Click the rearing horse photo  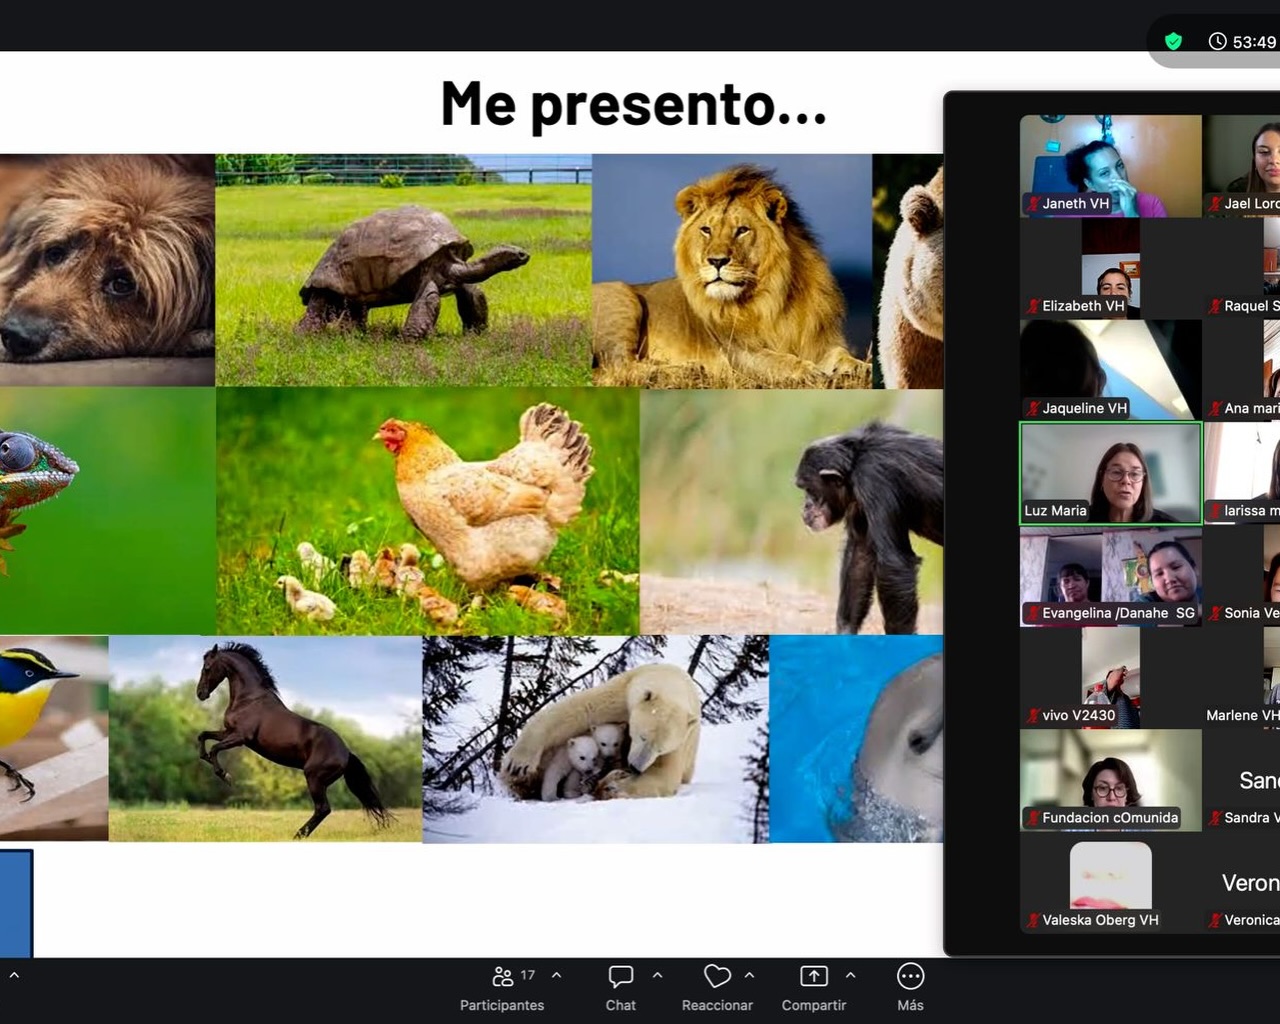pyautogui.click(x=265, y=738)
